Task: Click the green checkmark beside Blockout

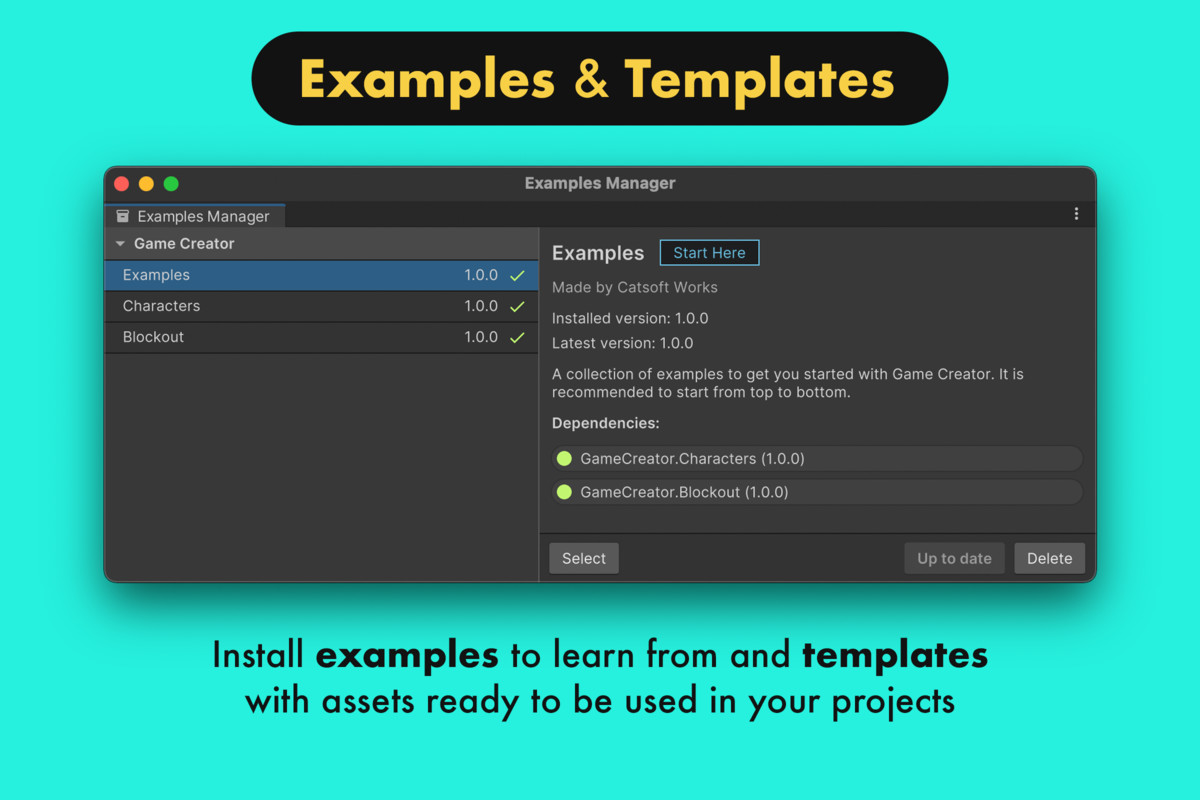Action: click(x=517, y=337)
